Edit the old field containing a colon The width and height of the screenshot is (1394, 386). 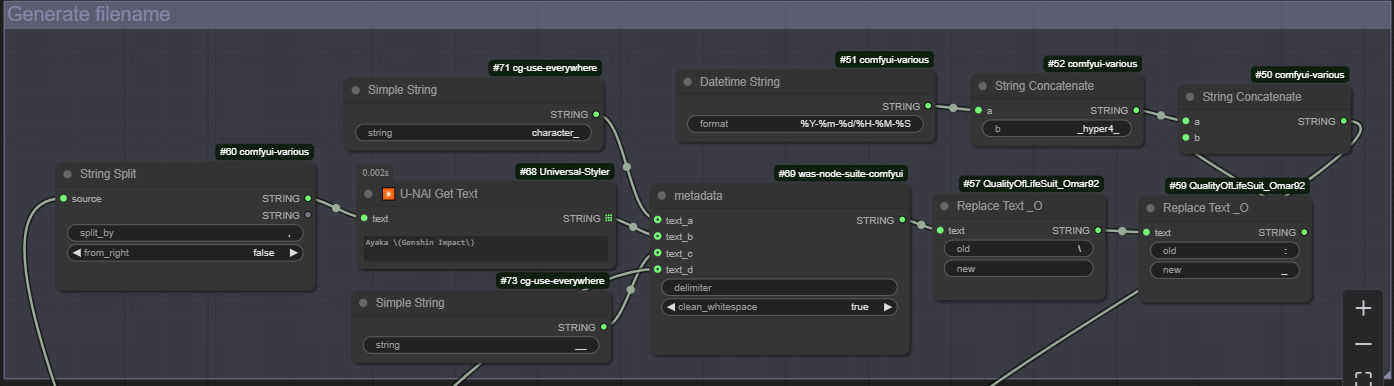pos(1225,251)
